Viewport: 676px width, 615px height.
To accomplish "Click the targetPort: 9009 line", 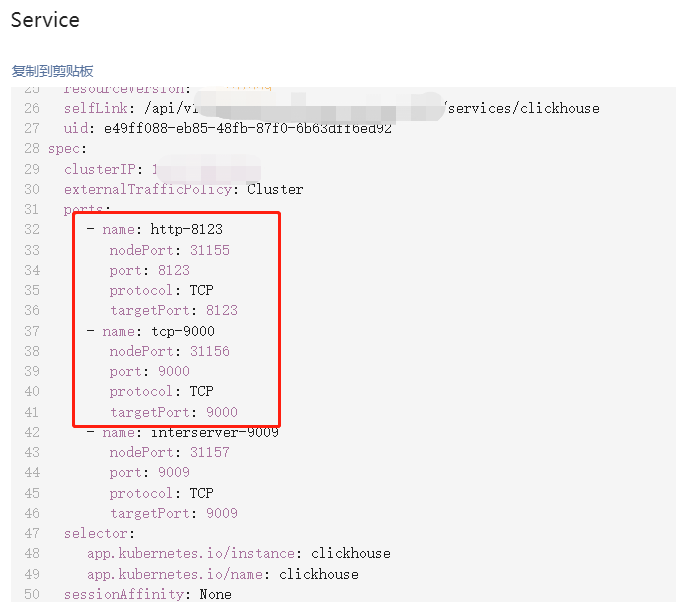I will click(173, 513).
